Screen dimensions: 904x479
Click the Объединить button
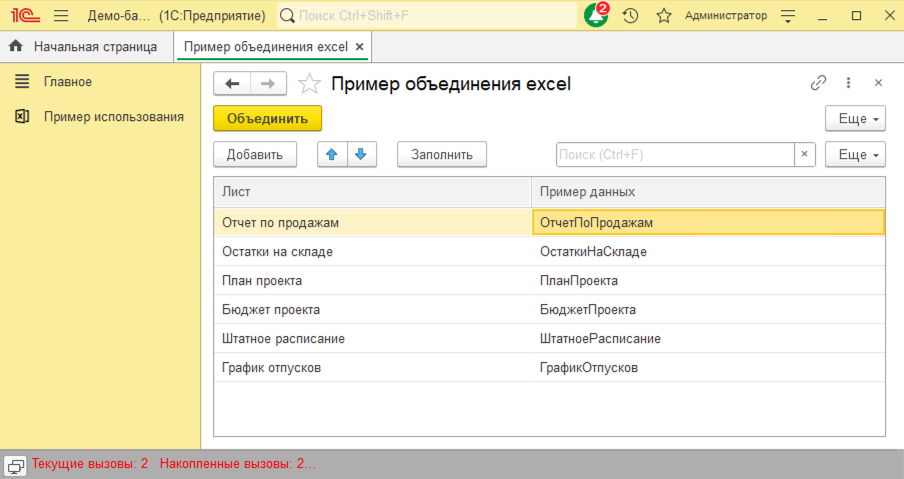tap(268, 119)
